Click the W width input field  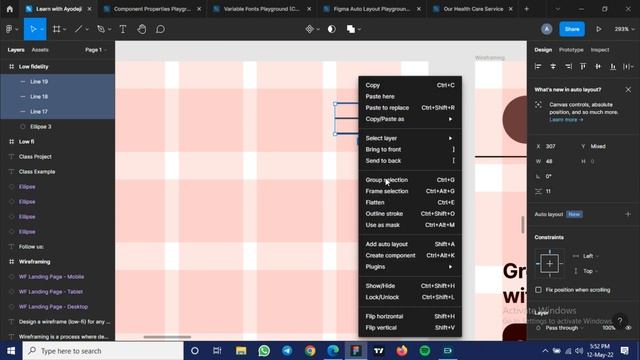[555, 161]
